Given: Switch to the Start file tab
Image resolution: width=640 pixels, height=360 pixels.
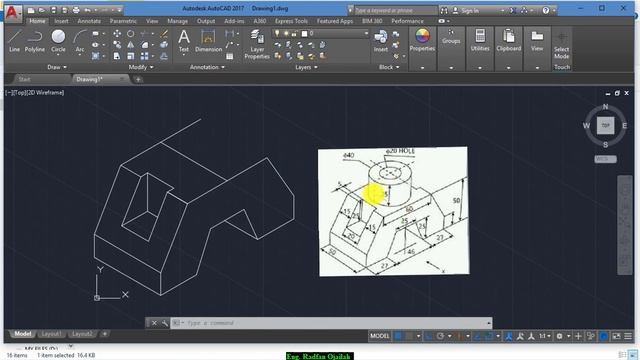Looking at the screenshot, I should tap(24, 79).
